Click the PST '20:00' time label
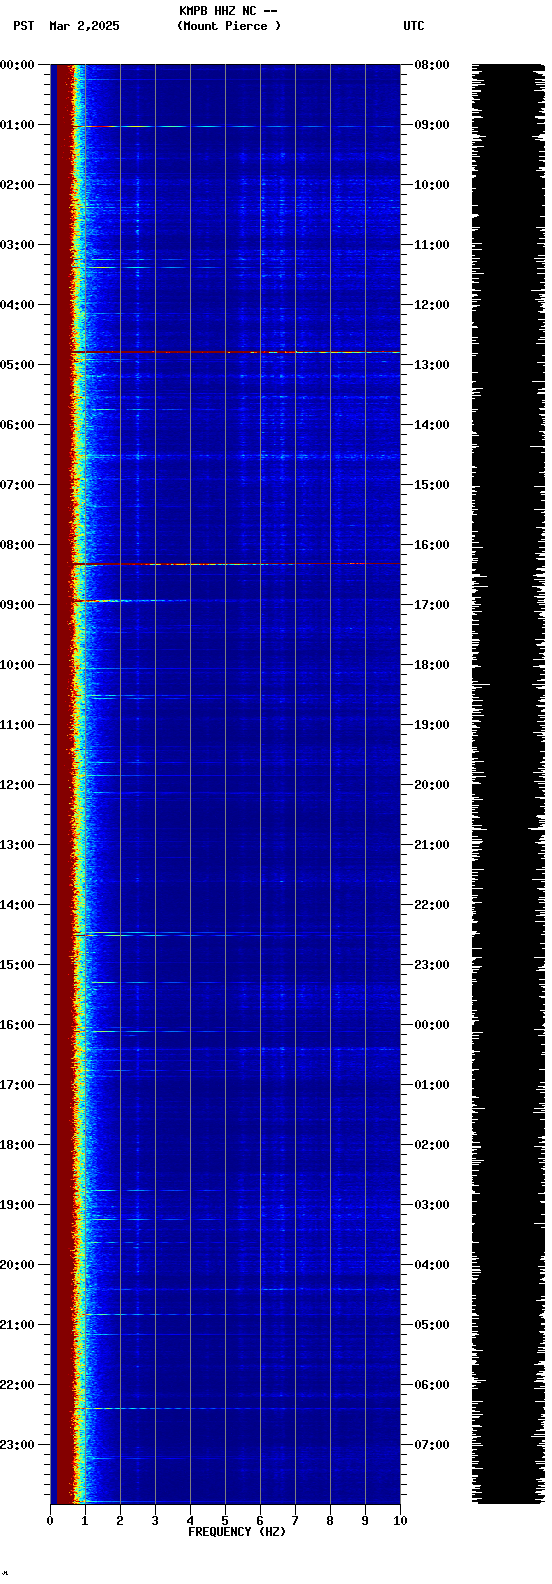The image size is (552, 1584). [x=17, y=1265]
